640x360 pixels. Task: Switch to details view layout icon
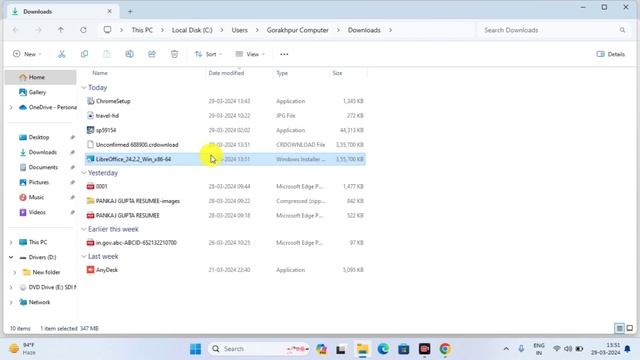620,328
